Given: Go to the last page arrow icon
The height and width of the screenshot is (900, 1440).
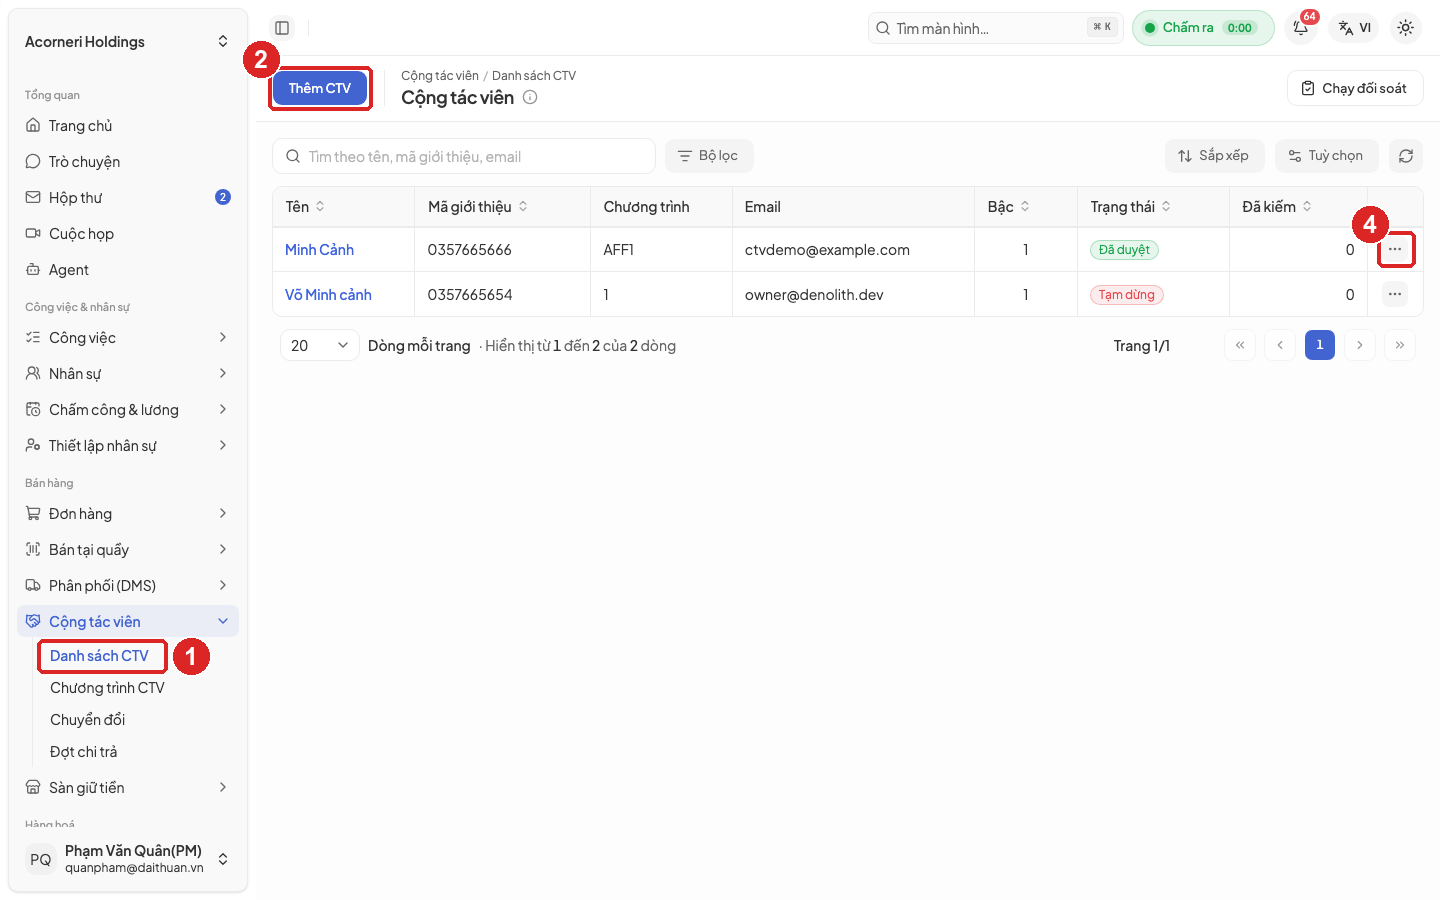Looking at the screenshot, I should 1399,345.
